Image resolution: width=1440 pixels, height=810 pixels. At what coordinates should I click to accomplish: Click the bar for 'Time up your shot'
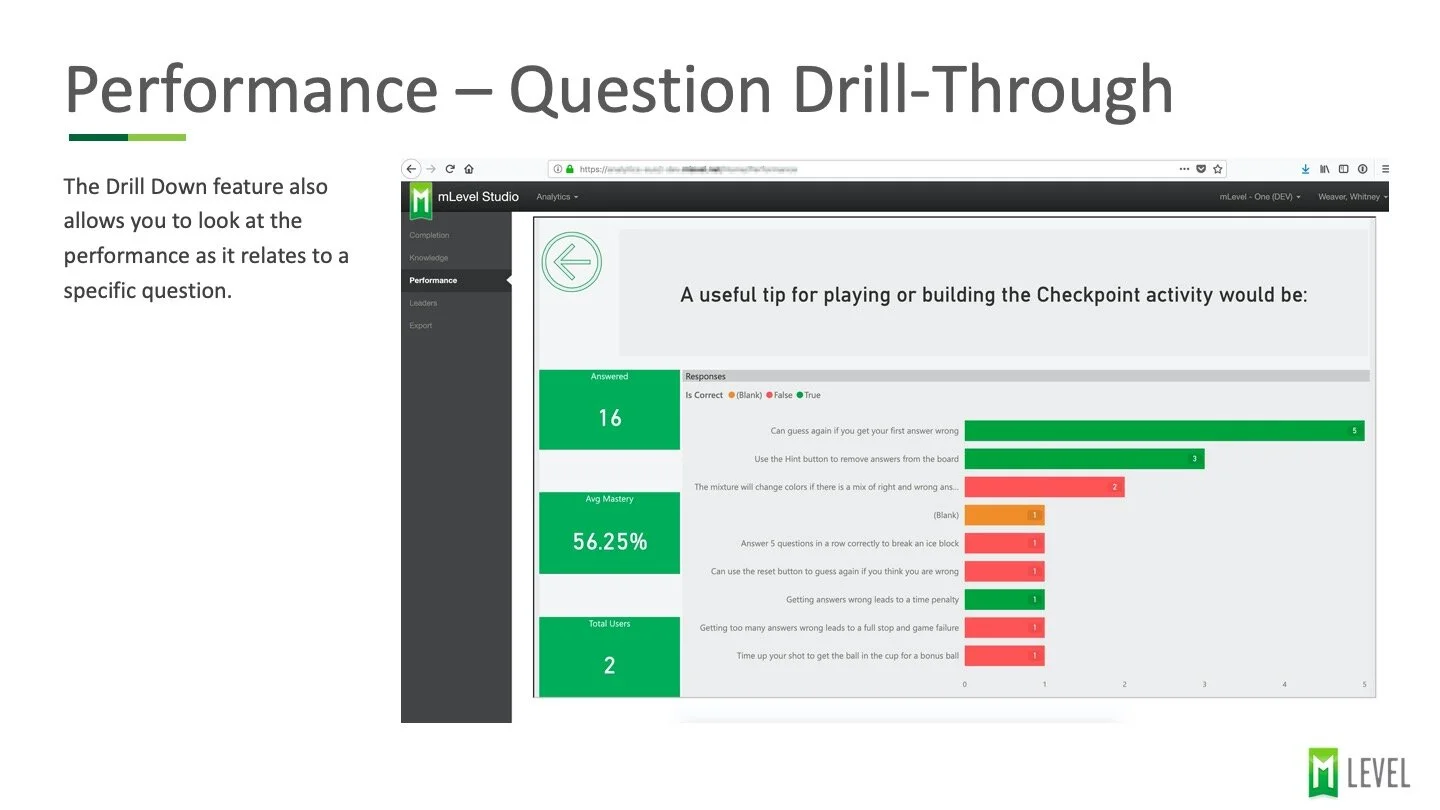(x=1004, y=656)
